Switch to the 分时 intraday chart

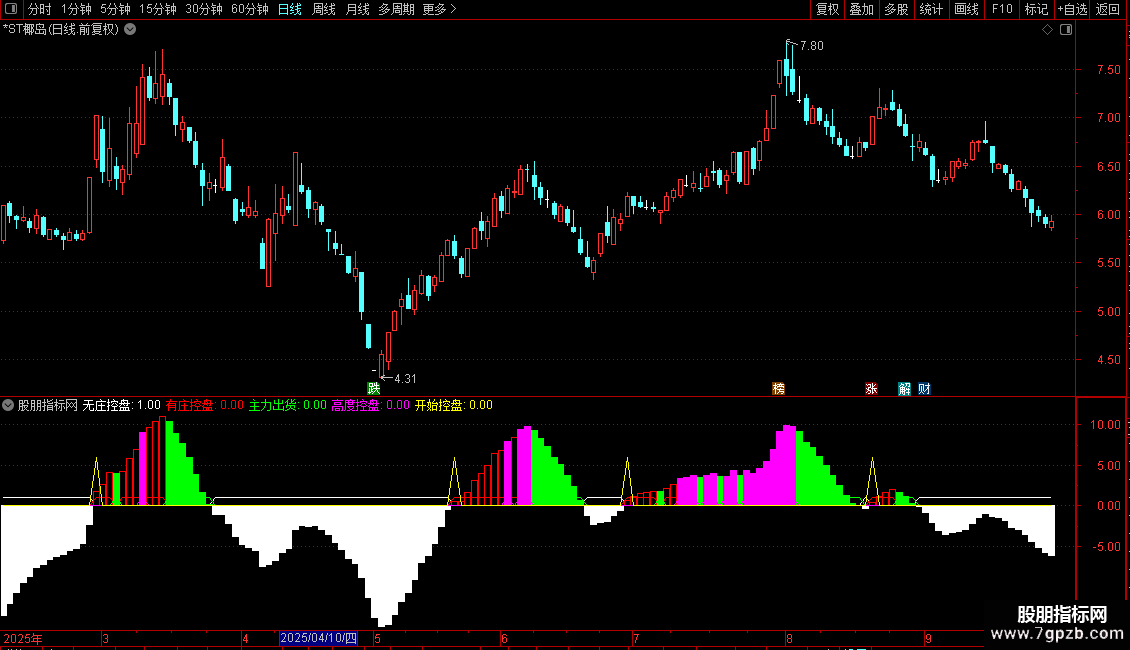40,9
